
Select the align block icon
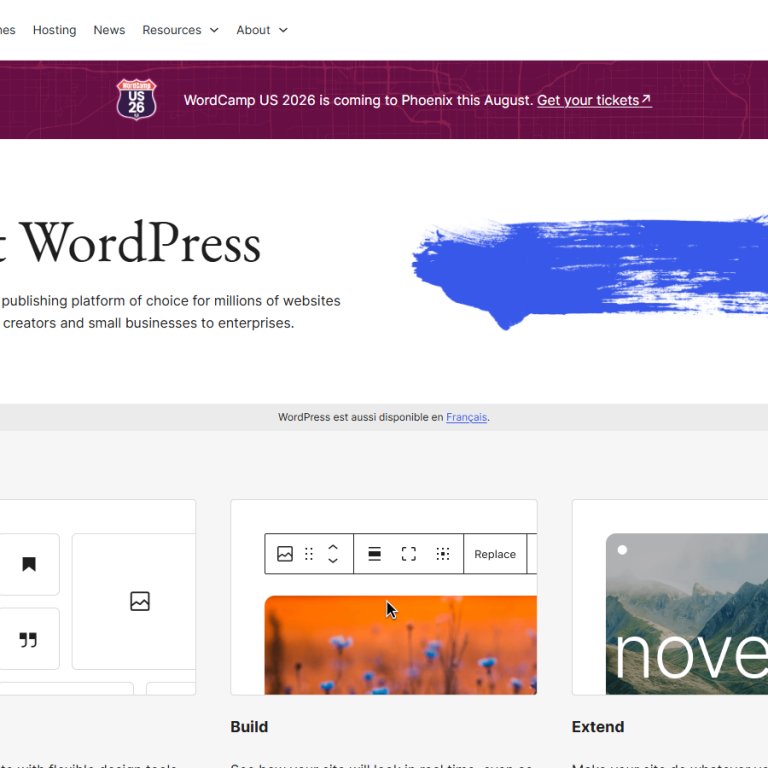(375, 554)
